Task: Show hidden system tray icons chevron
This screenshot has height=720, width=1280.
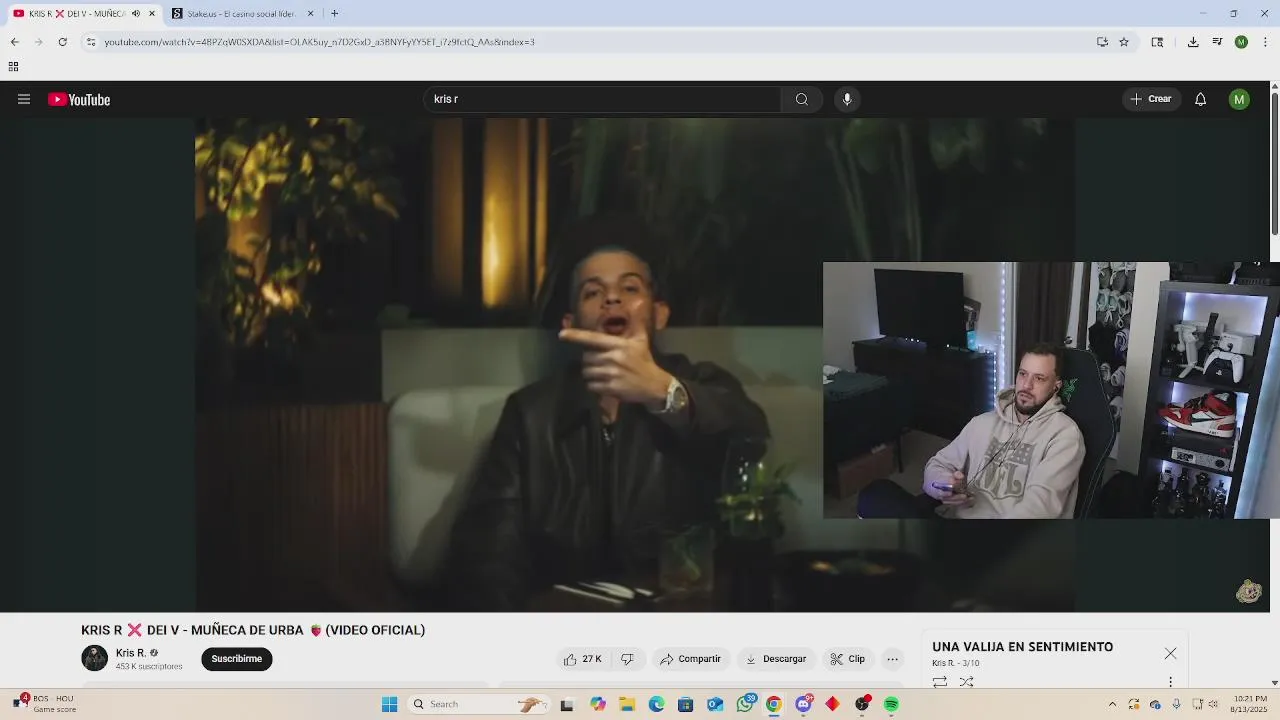Action: [1112, 704]
